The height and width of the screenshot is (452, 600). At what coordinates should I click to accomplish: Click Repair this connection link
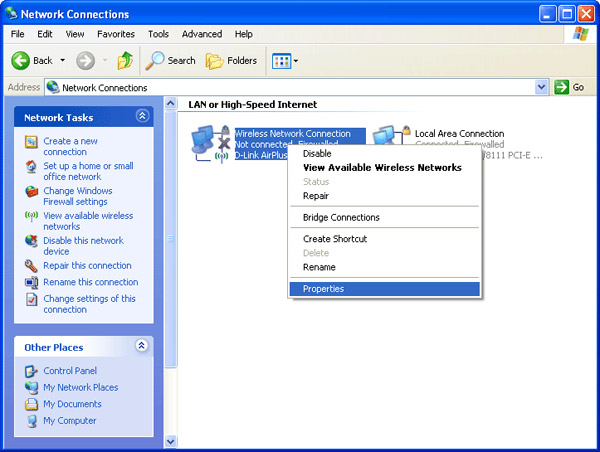coord(87,266)
